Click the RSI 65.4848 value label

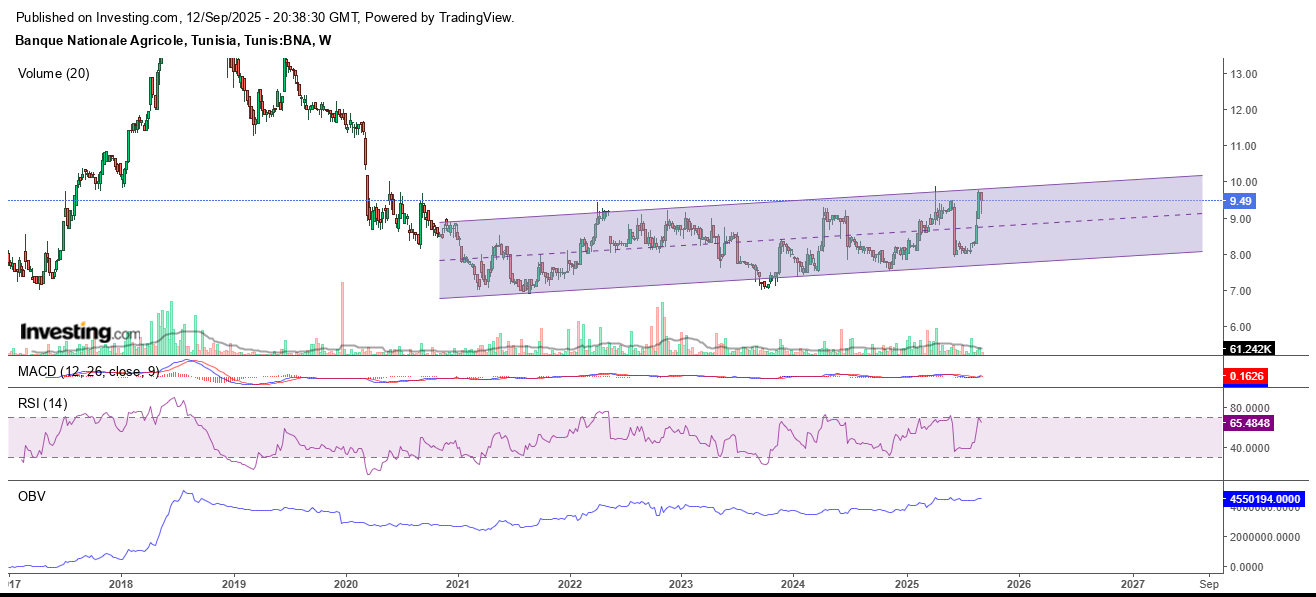[1250, 424]
